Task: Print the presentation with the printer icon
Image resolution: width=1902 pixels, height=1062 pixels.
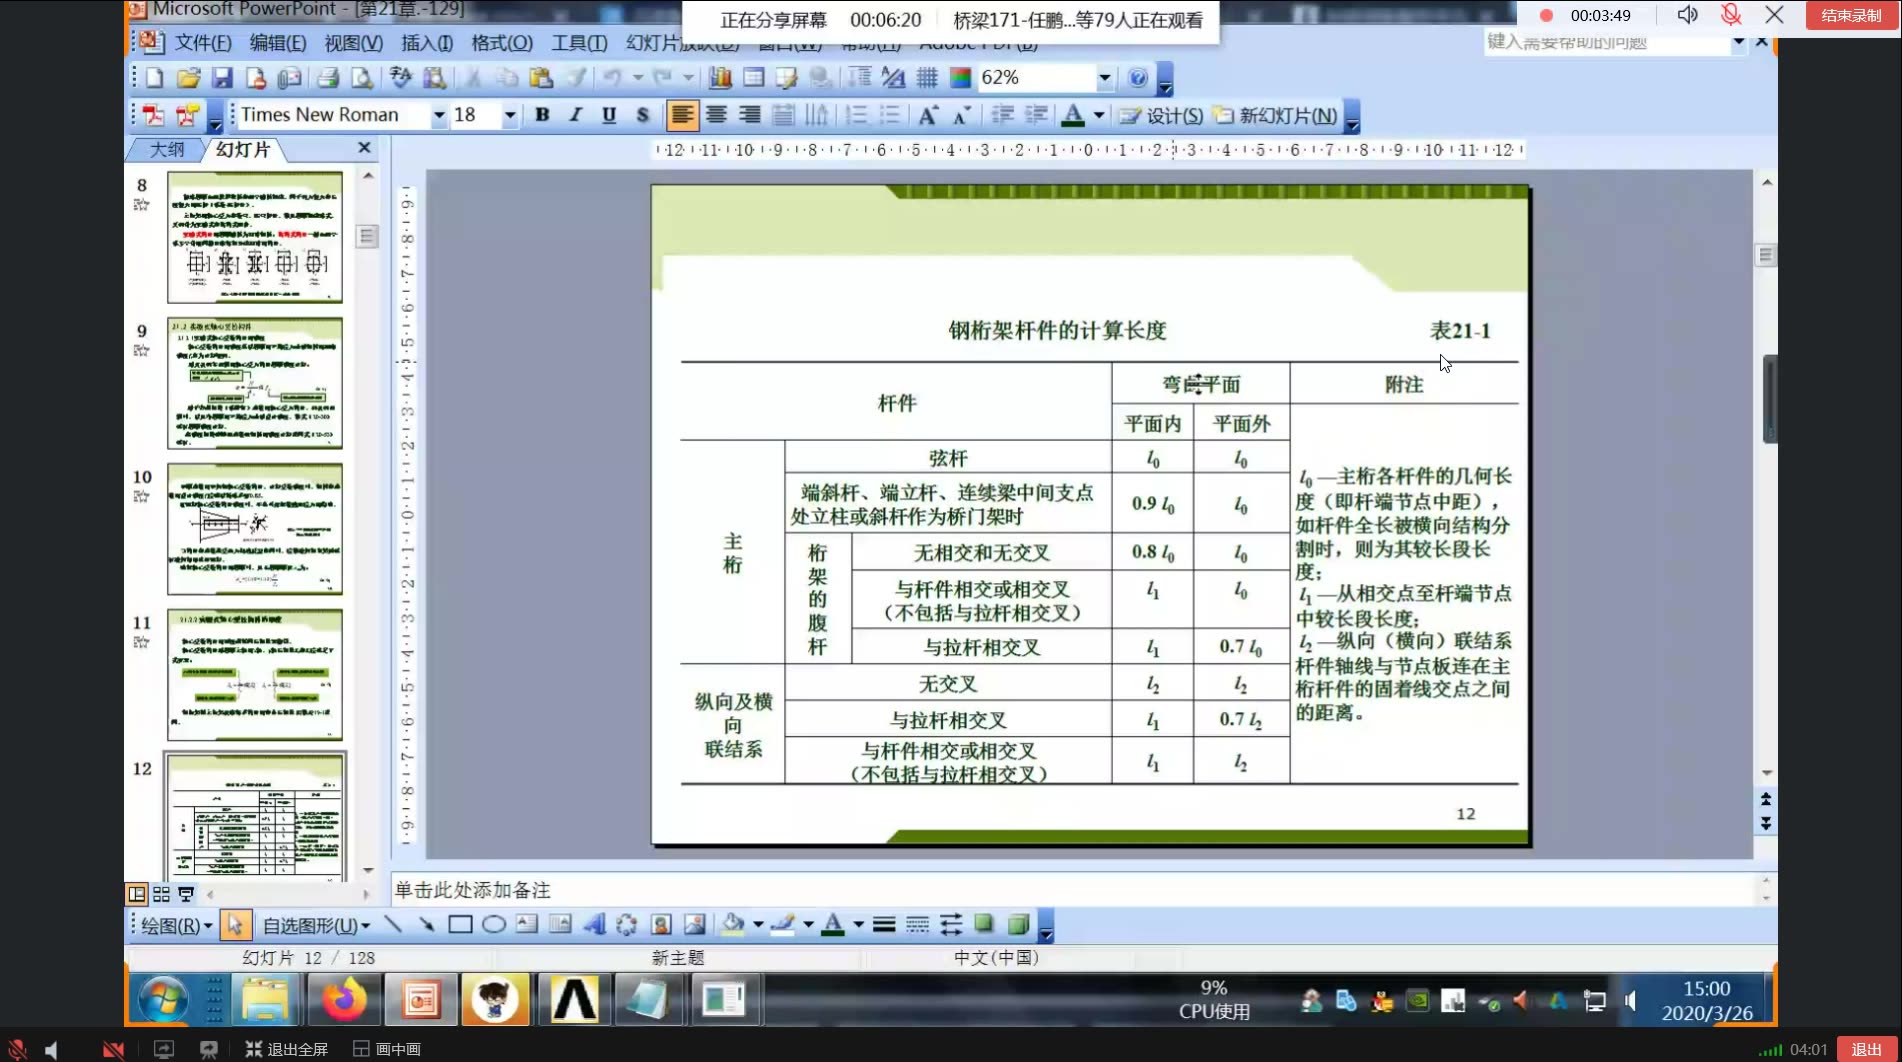Action: [327, 78]
